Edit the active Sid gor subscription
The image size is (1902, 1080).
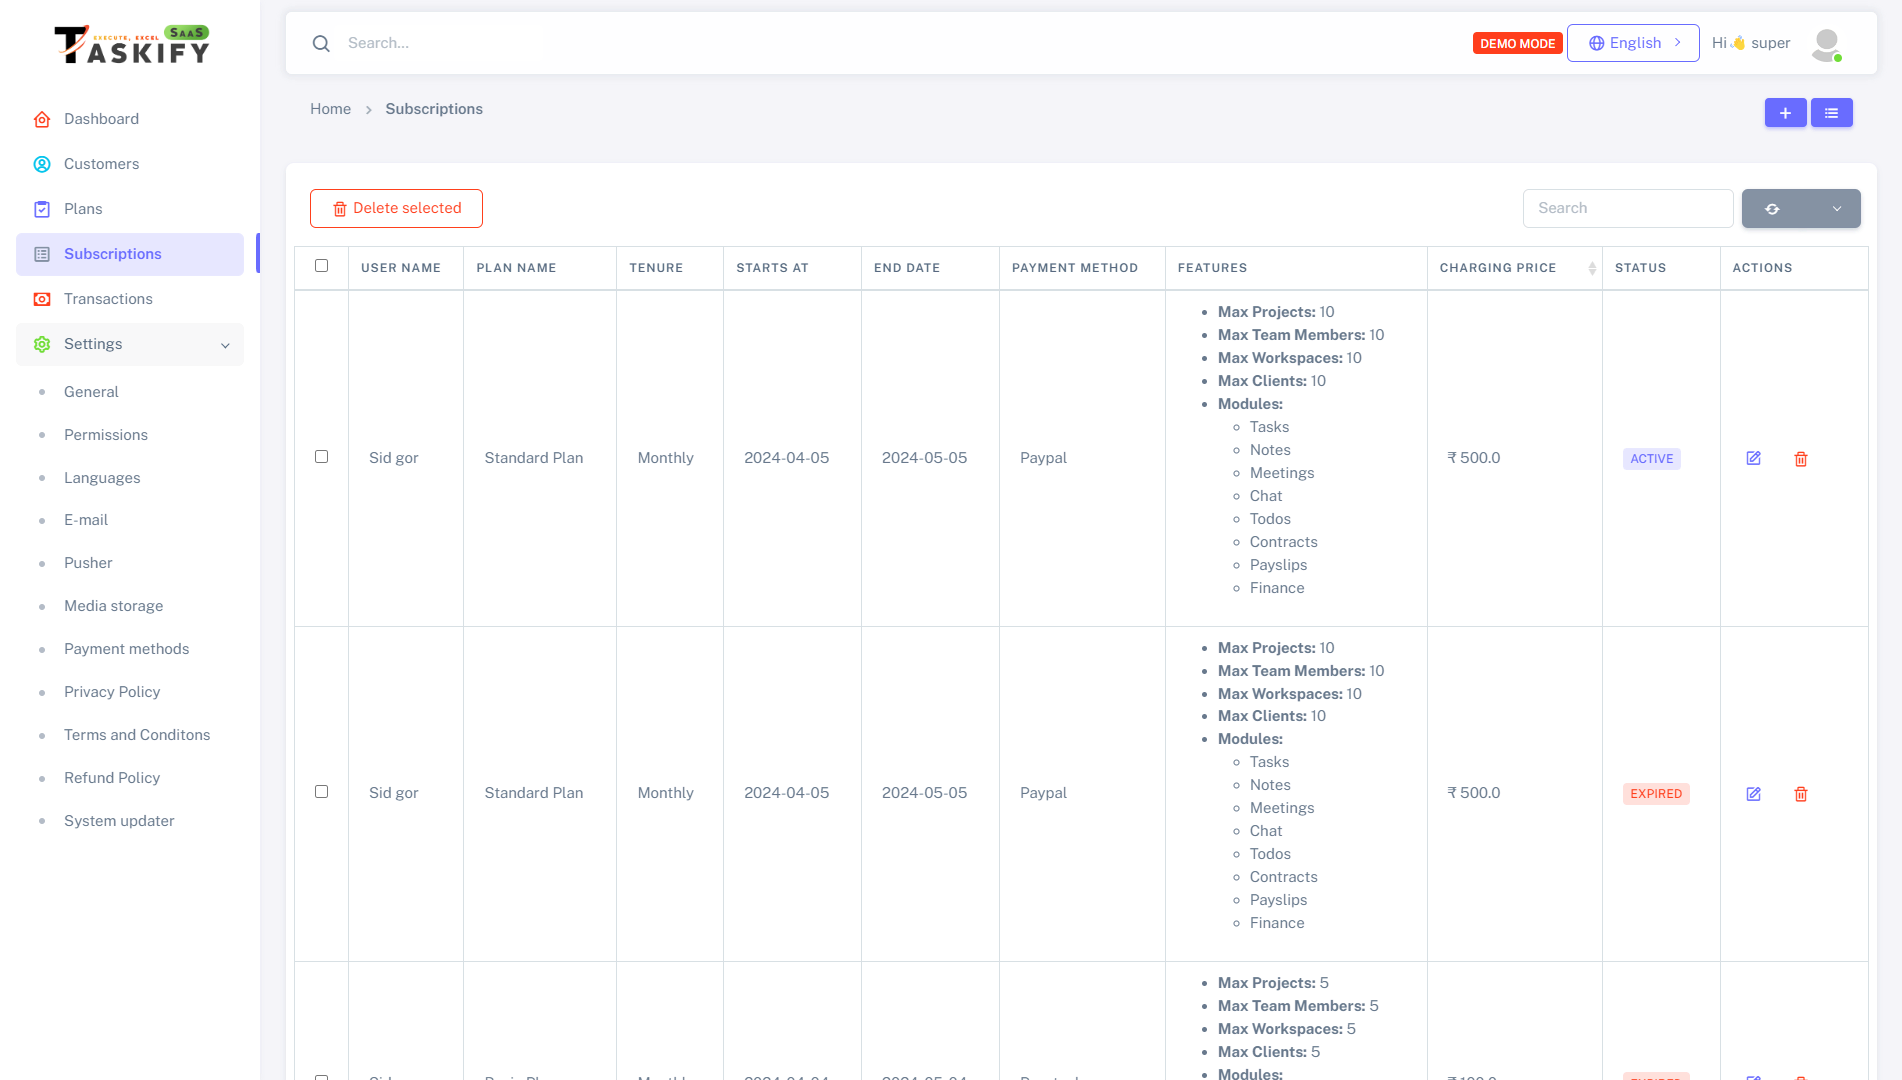tap(1753, 458)
